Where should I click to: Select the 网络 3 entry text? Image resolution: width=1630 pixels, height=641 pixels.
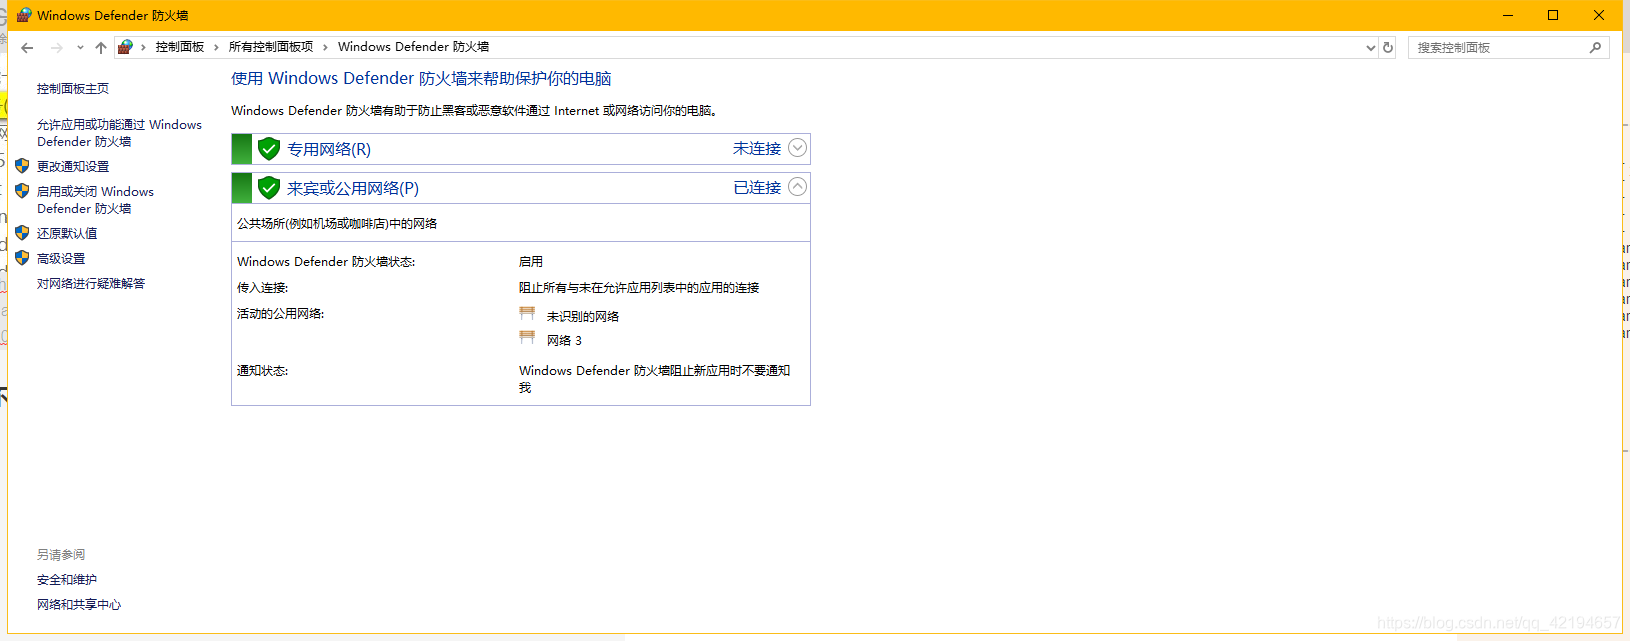click(564, 340)
